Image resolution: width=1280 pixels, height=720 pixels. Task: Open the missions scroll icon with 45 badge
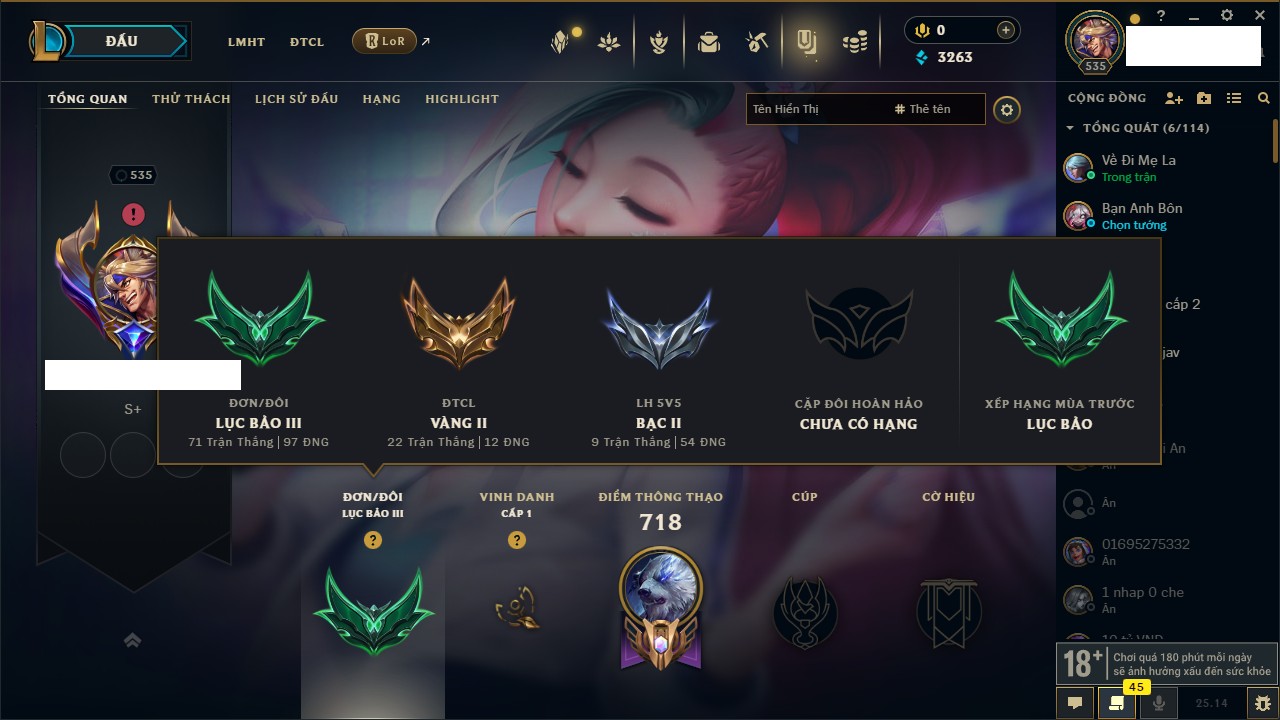pos(1117,703)
